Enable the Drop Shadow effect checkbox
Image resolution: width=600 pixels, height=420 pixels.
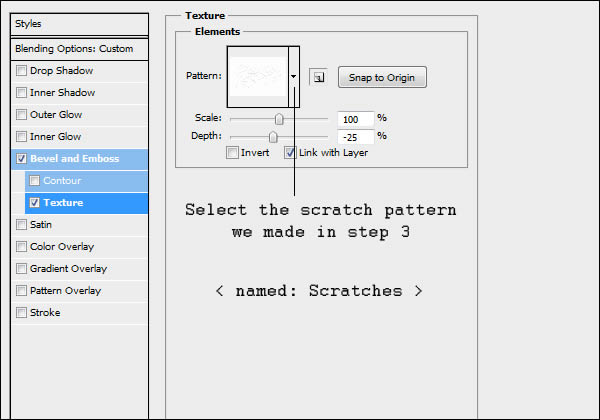(21, 70)
